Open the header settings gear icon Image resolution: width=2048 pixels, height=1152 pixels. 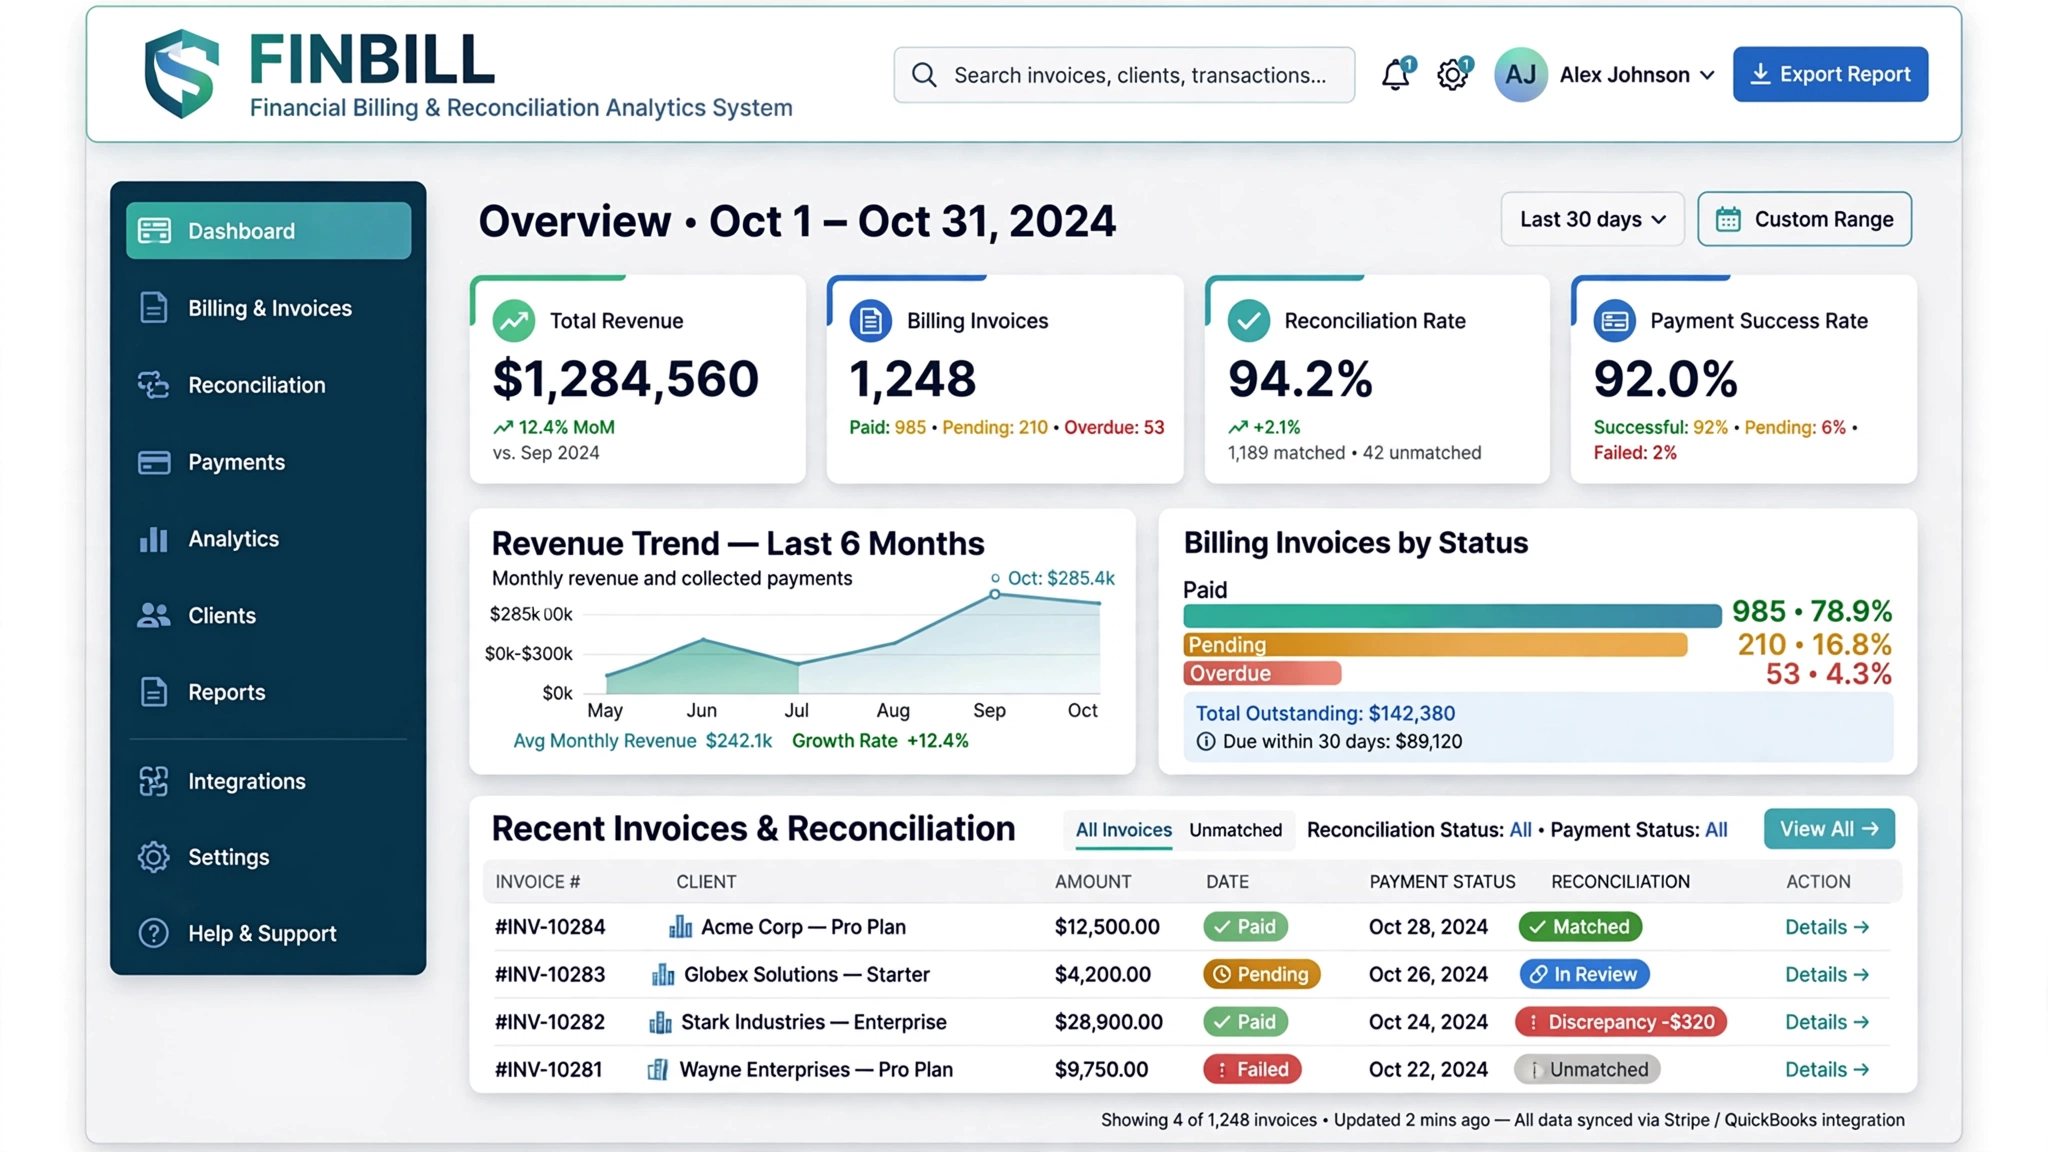point(1452,75)
